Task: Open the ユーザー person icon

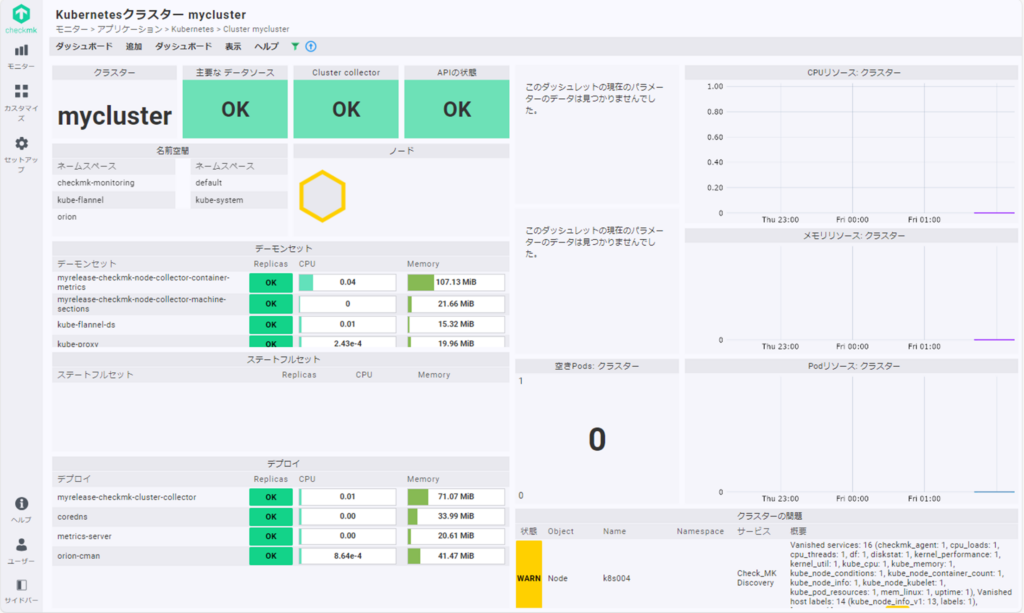Action: tap(22, 544)
